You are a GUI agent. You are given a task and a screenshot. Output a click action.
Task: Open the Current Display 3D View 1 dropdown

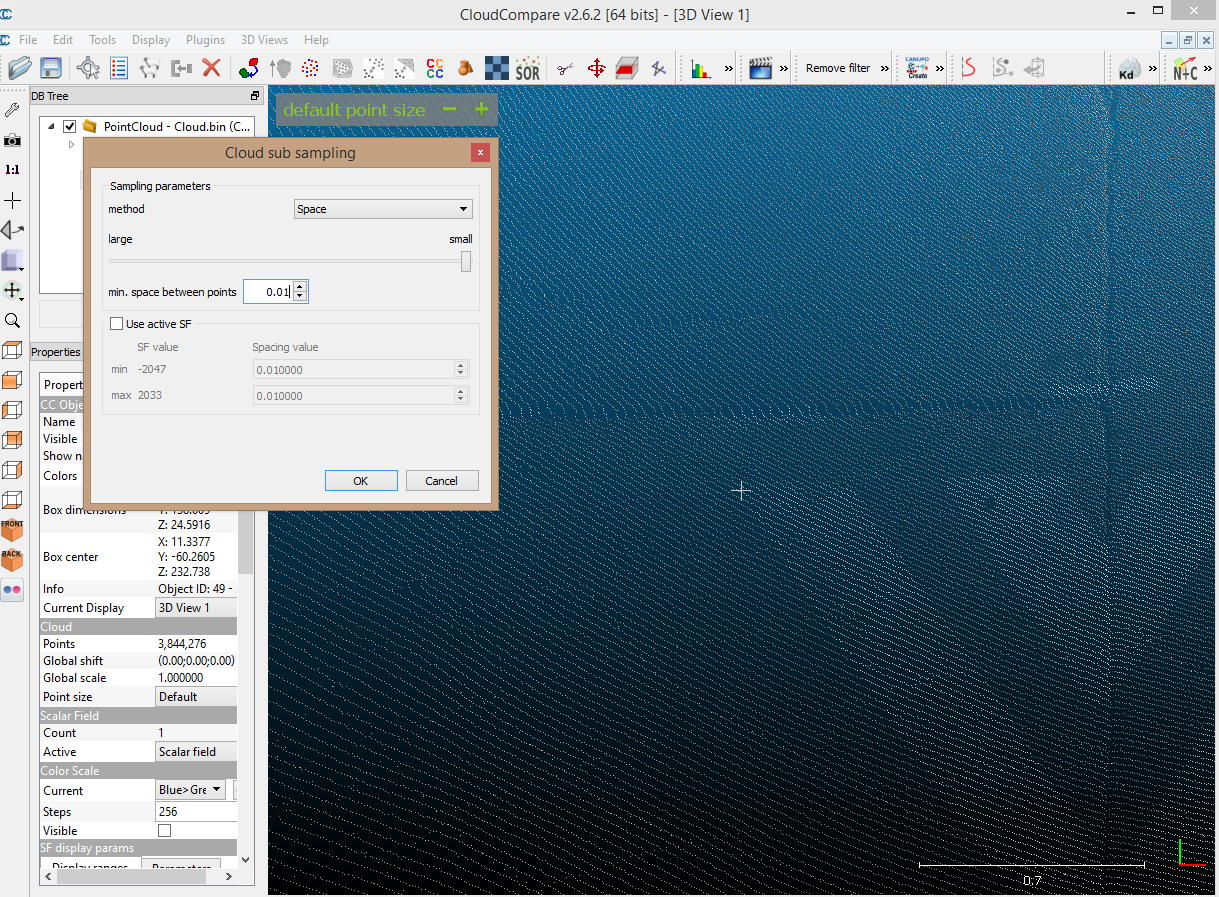[x=197, y=608]
